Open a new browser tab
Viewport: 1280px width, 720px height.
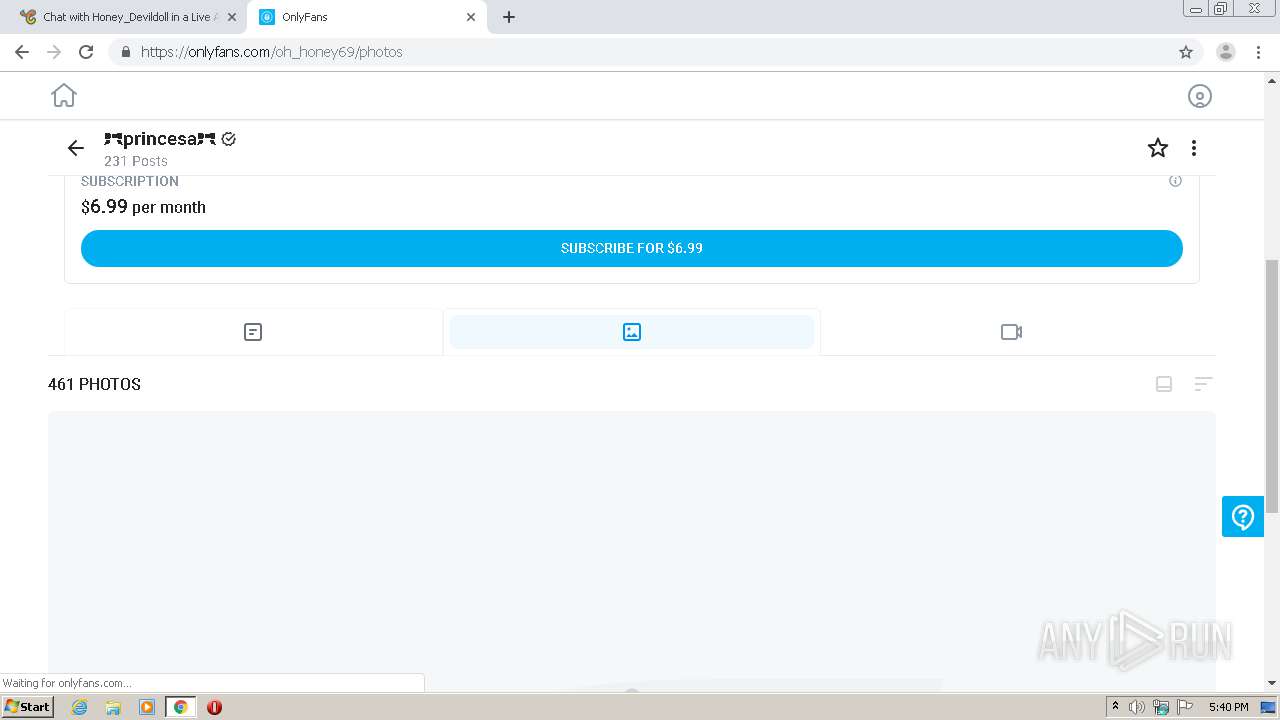[x=509, y=17]
